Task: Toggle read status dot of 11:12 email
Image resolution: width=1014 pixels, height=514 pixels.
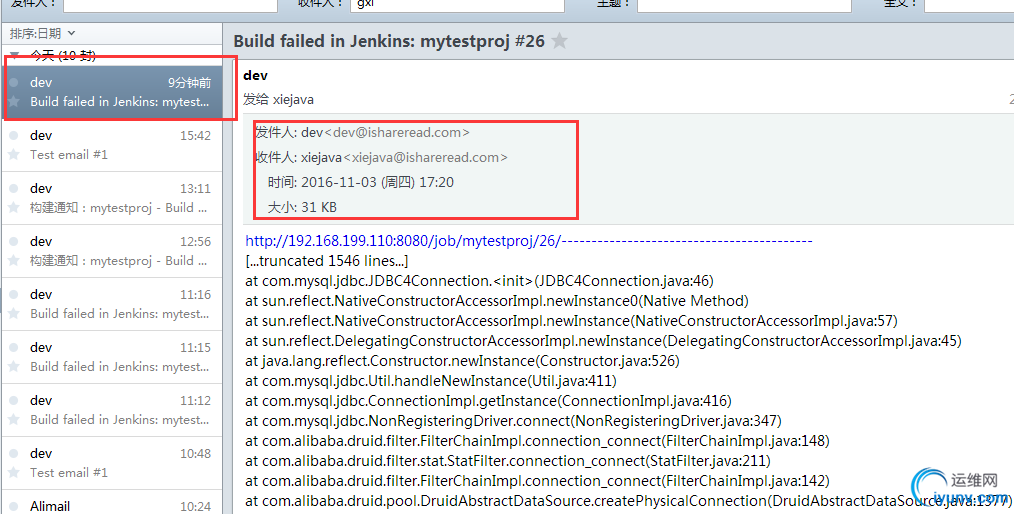Action: (14, 400)
